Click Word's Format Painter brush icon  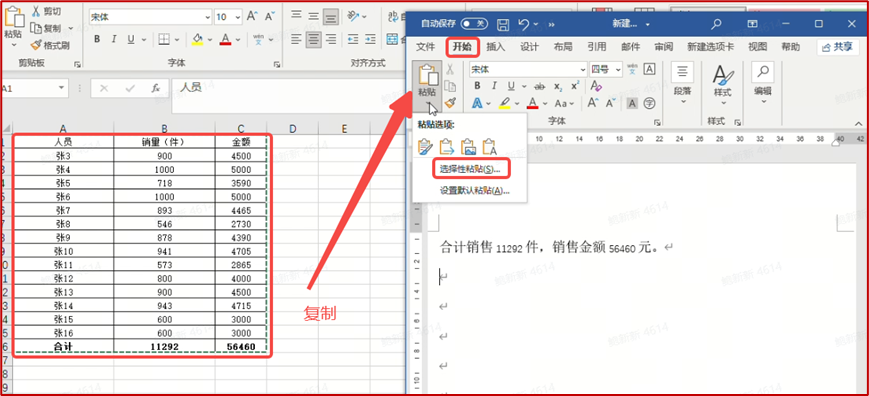click(x=450, y=103)
